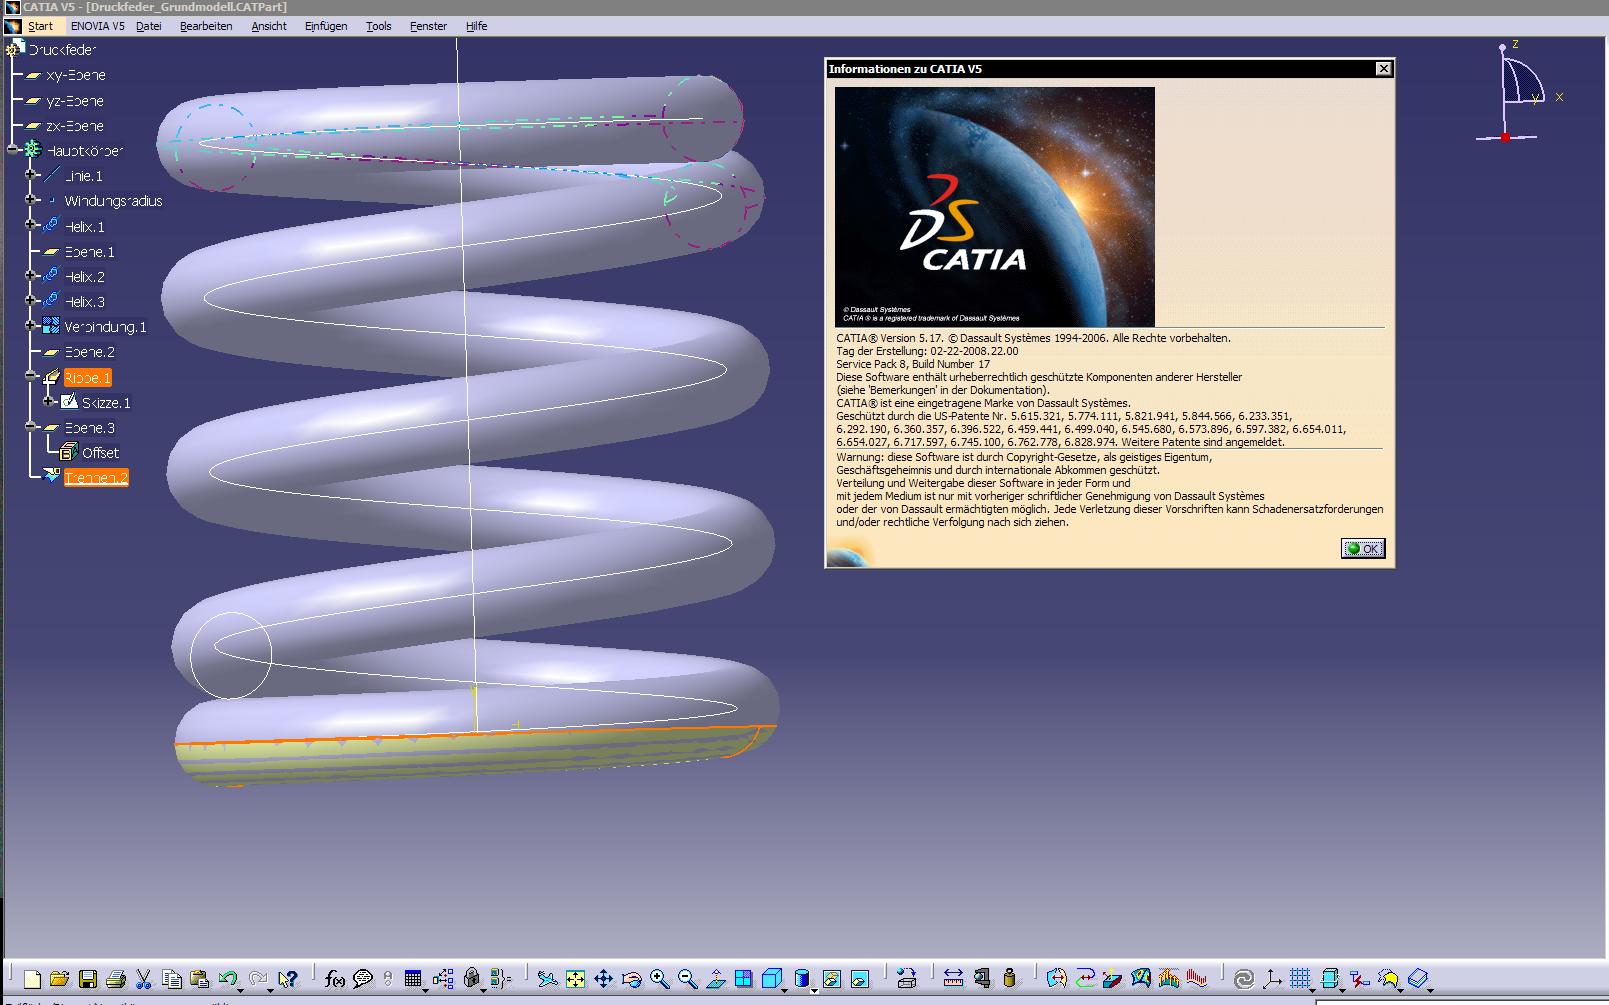
Task: Open the Einfügen menu
Action: click(x=326, y=26)
